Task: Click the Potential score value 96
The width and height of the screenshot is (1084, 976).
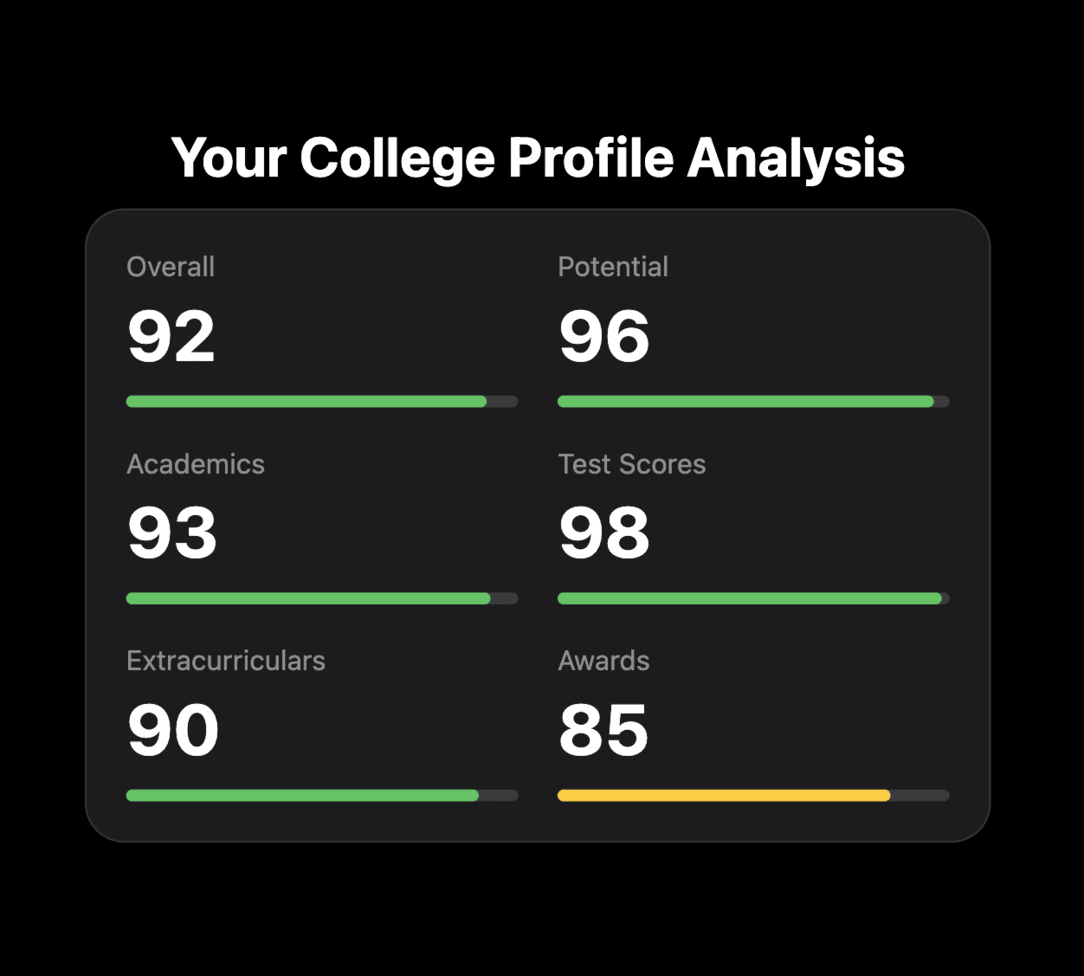Action: pyautogui.click(x=603, y=336)
